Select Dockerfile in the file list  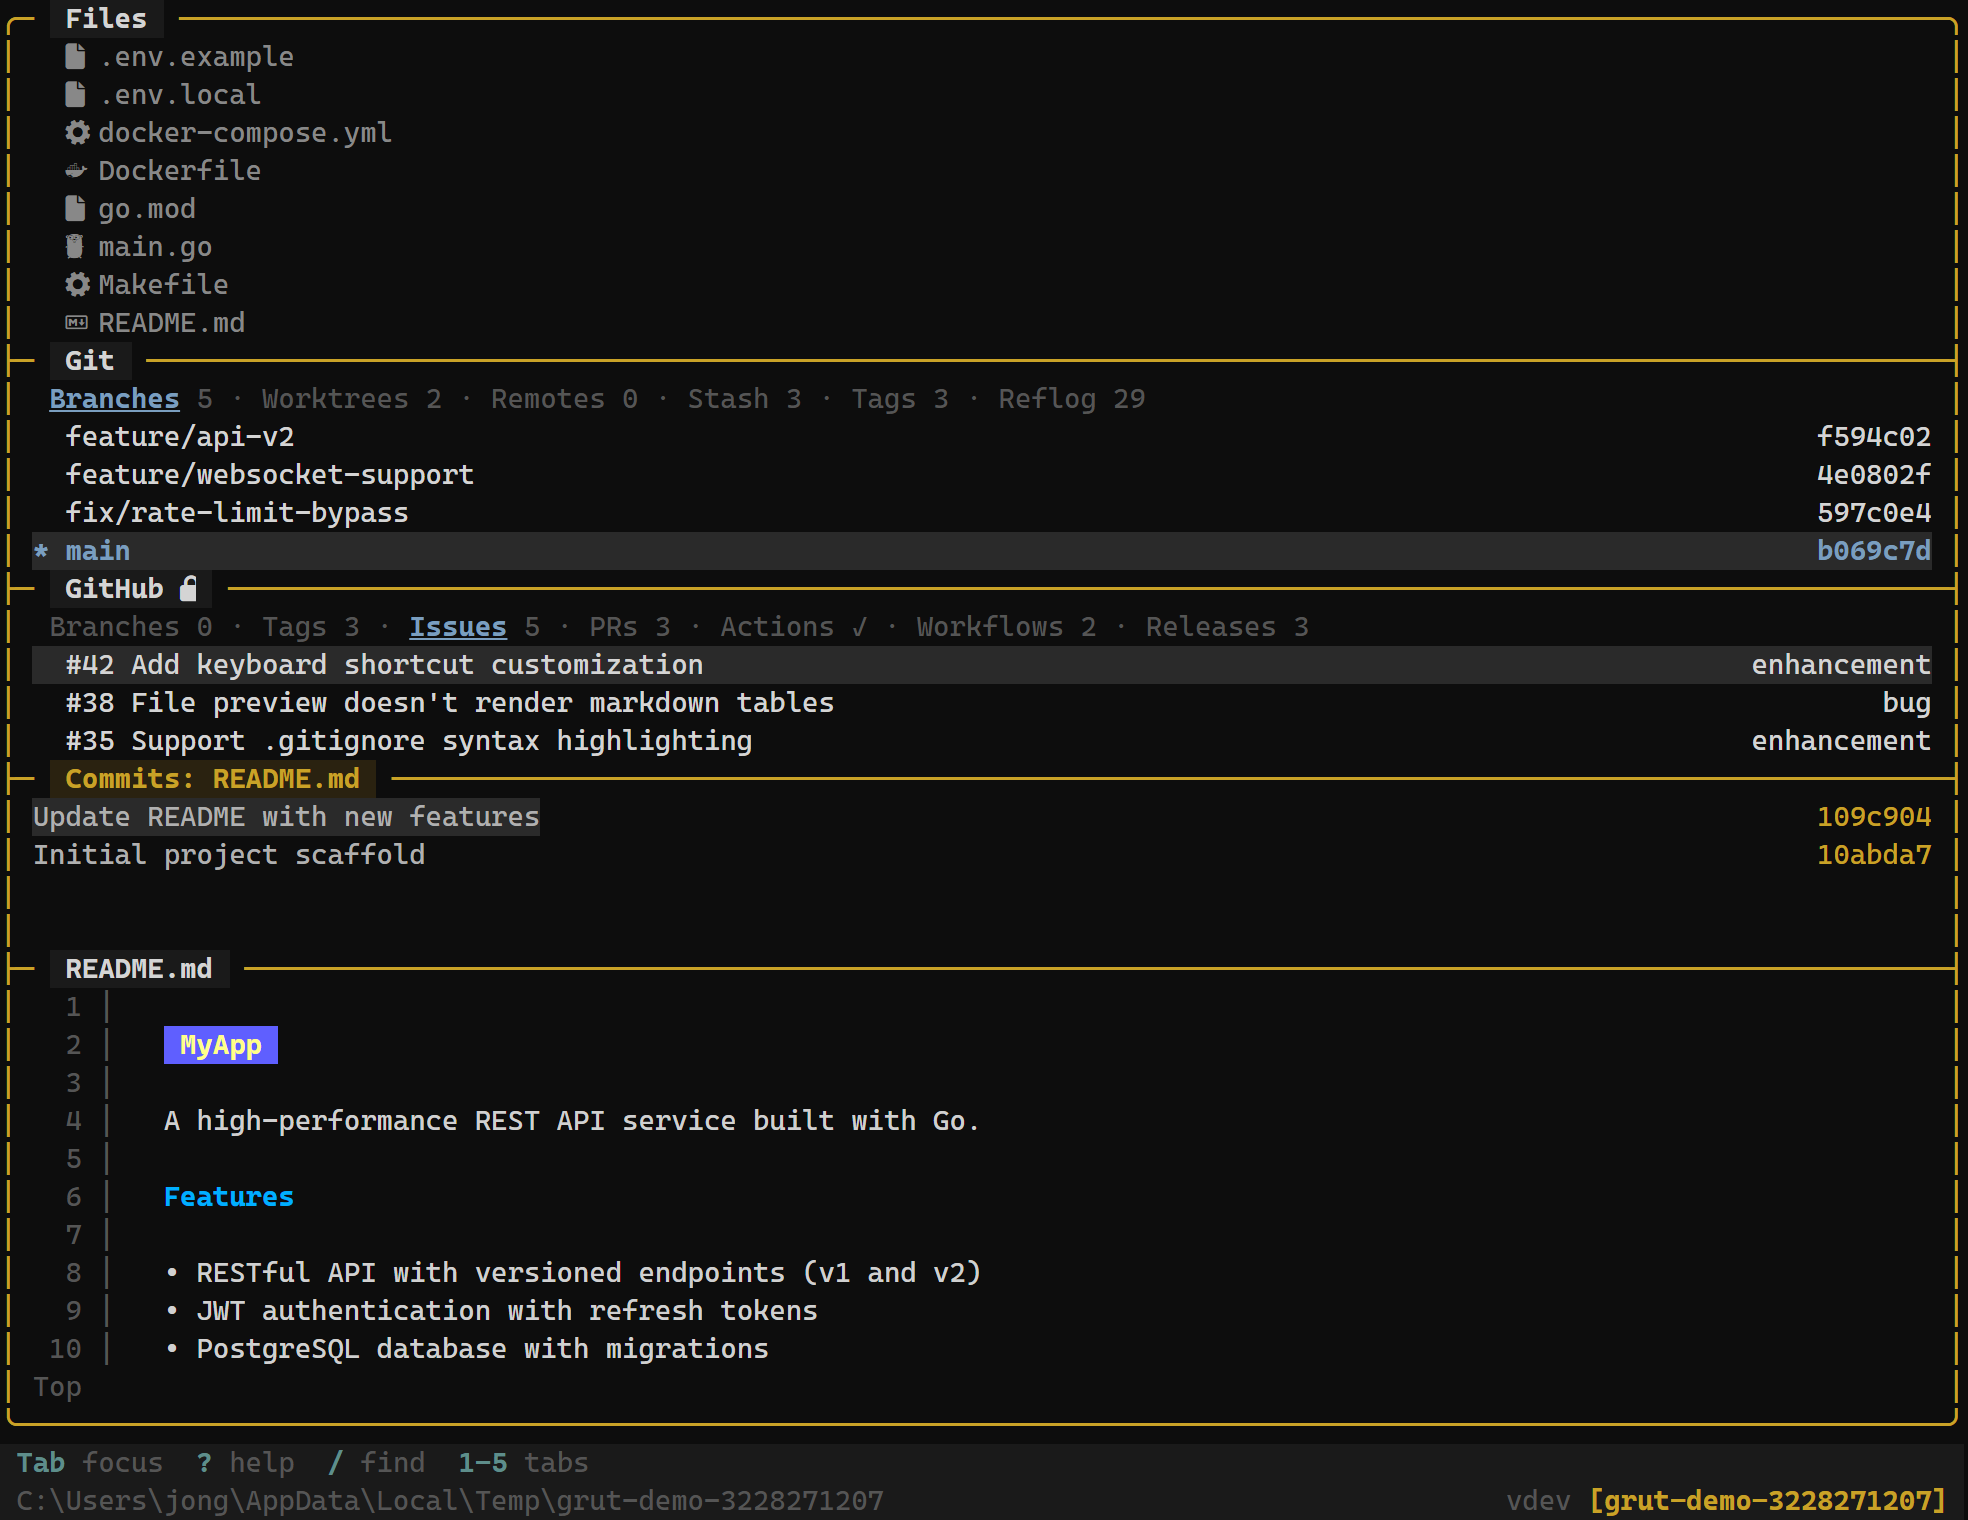179,171
